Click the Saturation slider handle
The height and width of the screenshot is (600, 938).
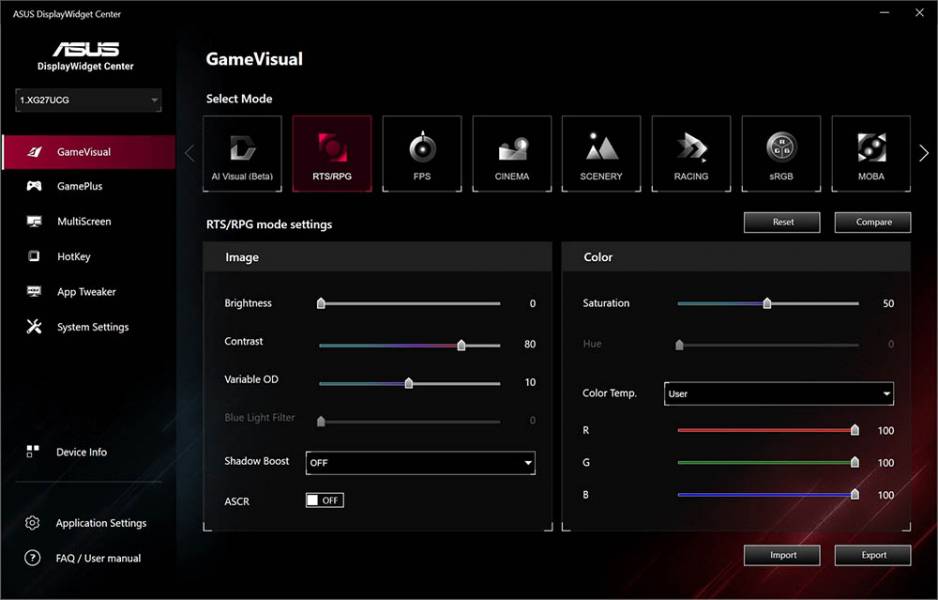click(767, 303)
